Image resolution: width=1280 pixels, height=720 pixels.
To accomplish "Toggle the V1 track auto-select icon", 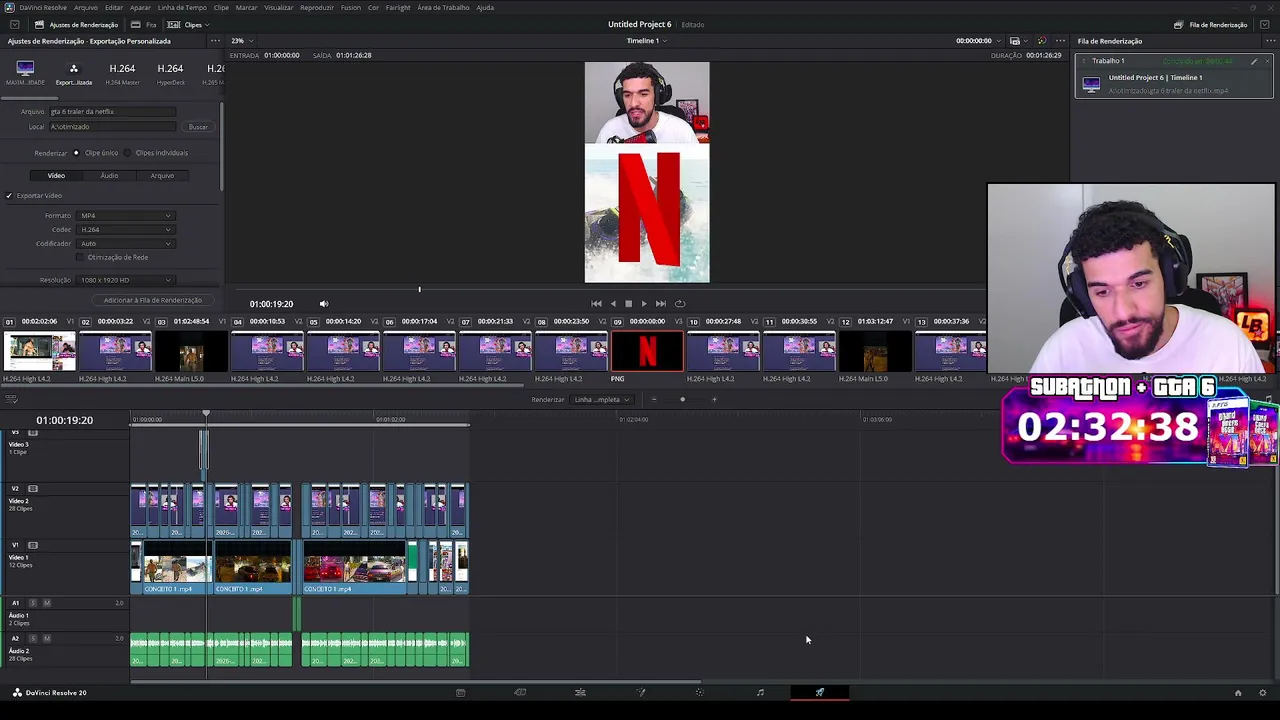I will [x=33, y=545].
